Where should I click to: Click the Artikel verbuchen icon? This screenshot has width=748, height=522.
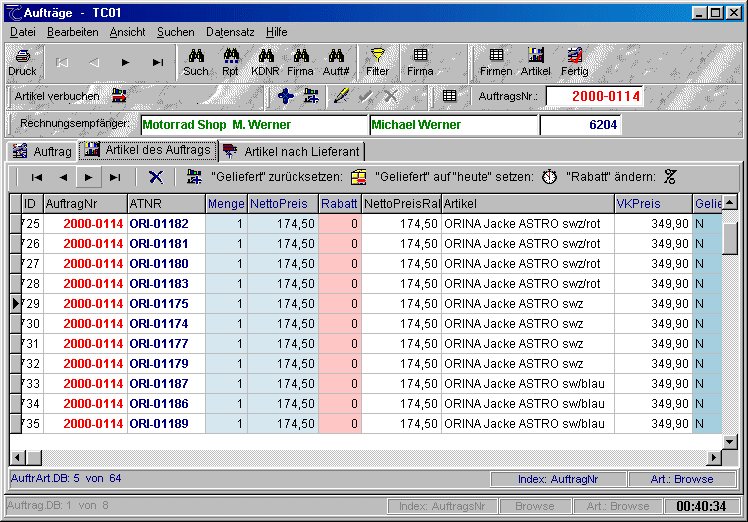[x=120, y=96]
